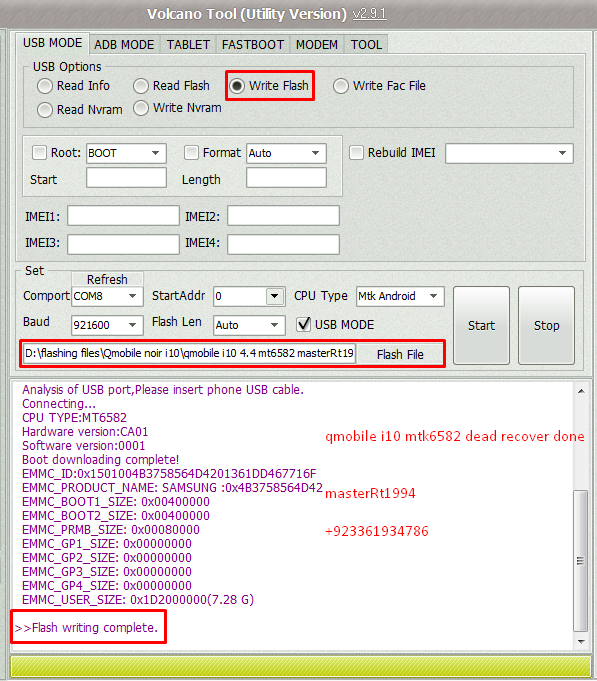The image size is (597, 681).
Task: Click the 'EMMC_PRMB_SIZE' log line
Action: pyautogui.click(x=111, y=530)
